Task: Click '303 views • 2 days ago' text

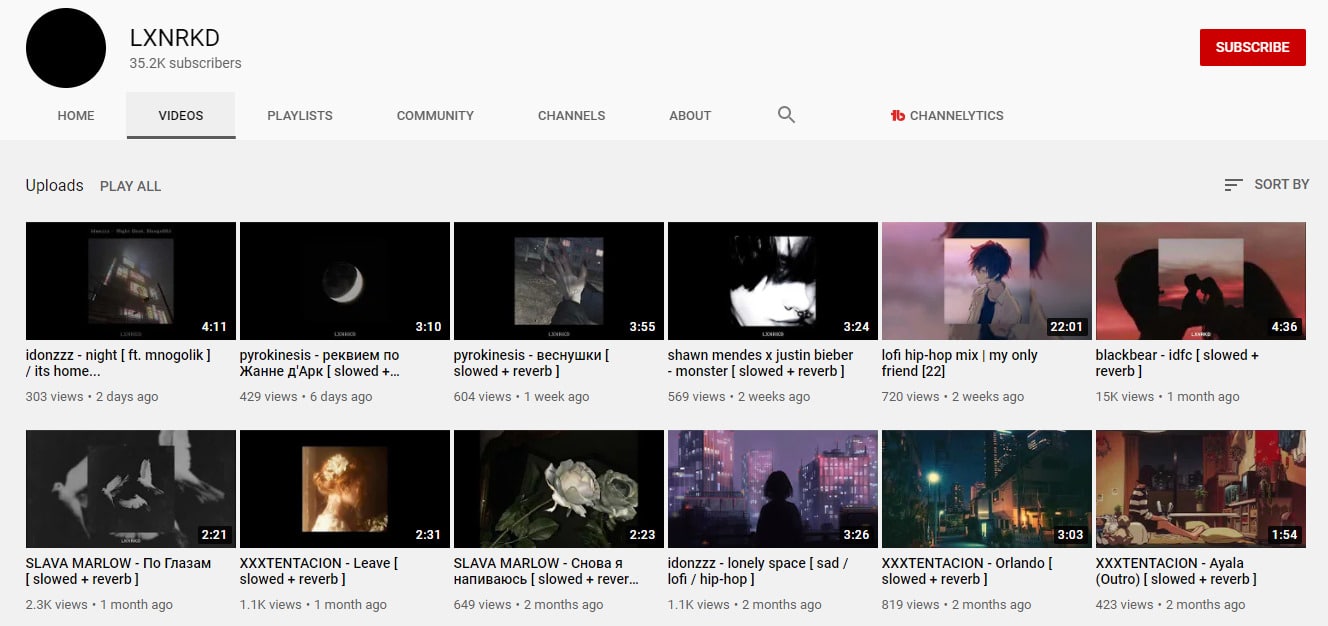Action: coord(92,397)
